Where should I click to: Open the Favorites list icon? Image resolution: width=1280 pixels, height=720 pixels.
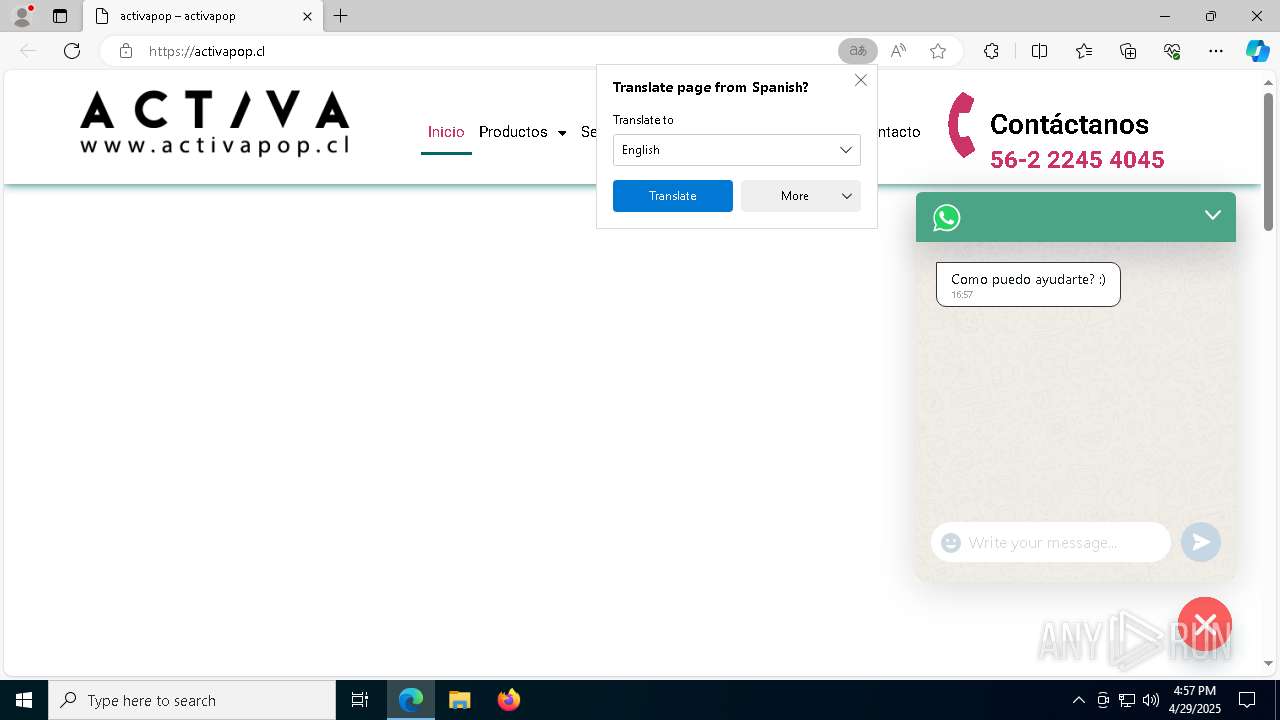(x=1084, y=51)
